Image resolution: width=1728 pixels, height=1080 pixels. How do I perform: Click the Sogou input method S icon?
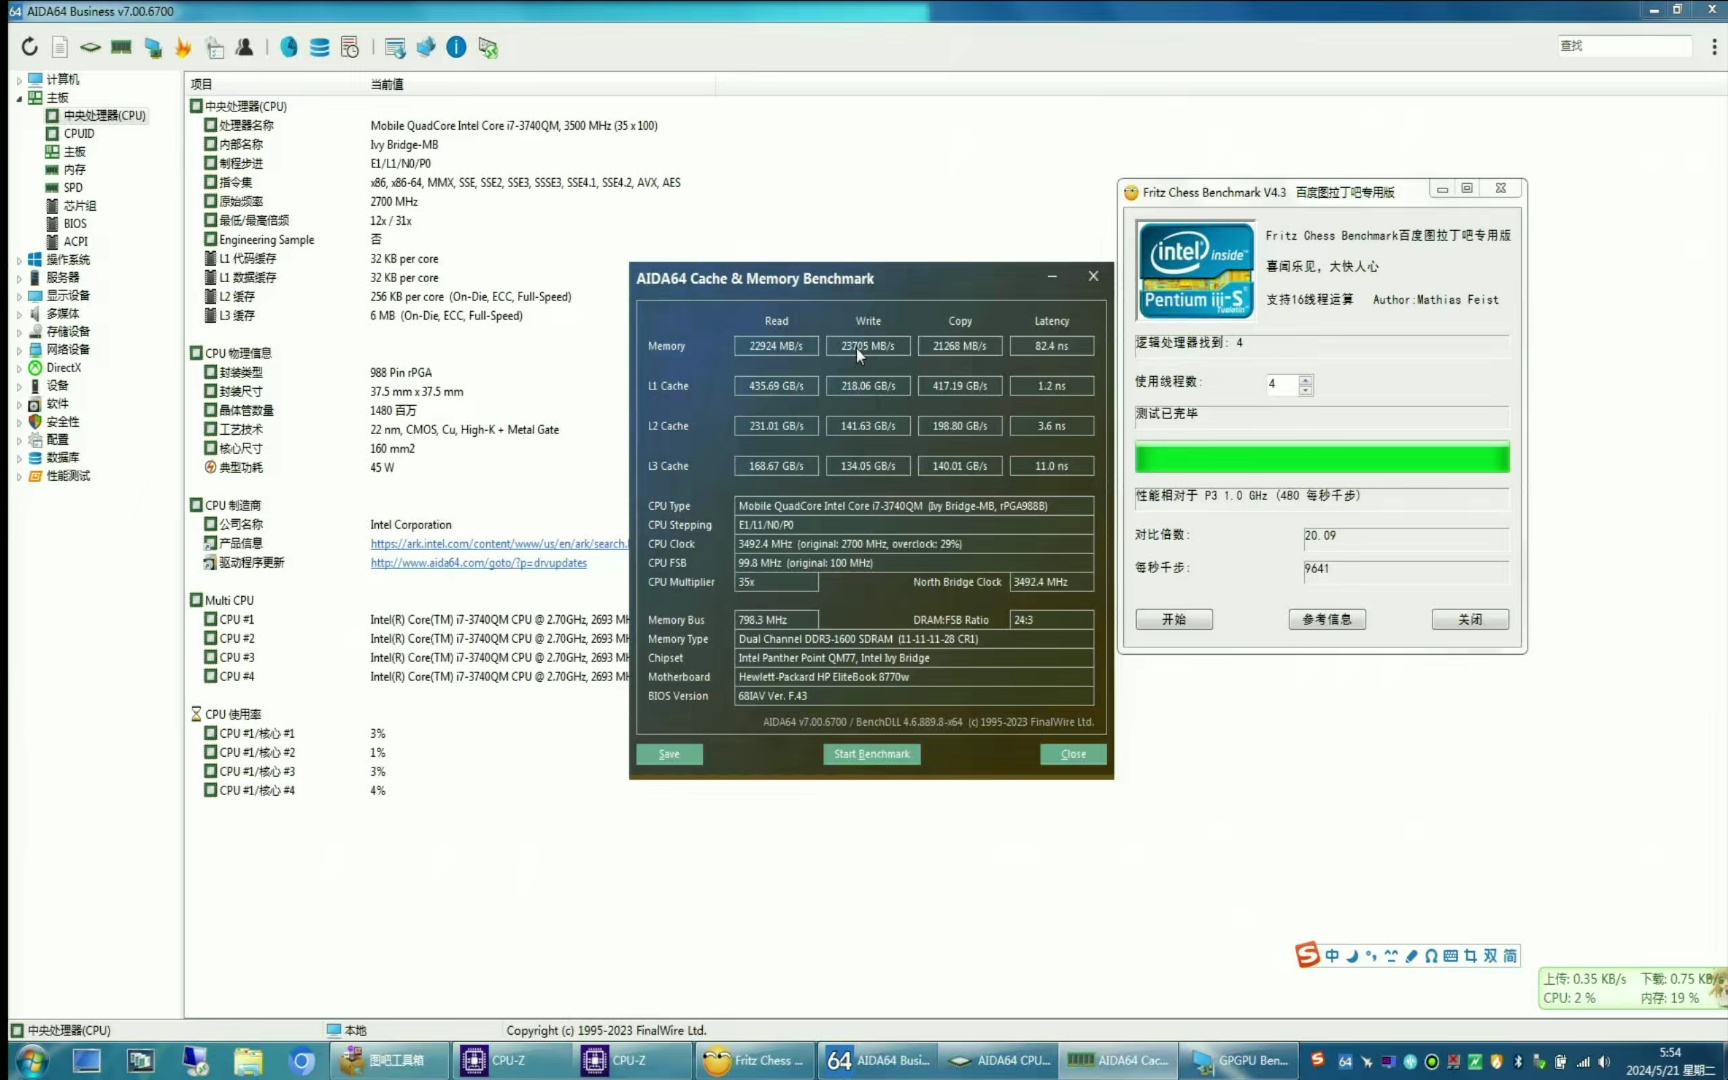(1307, 955)
